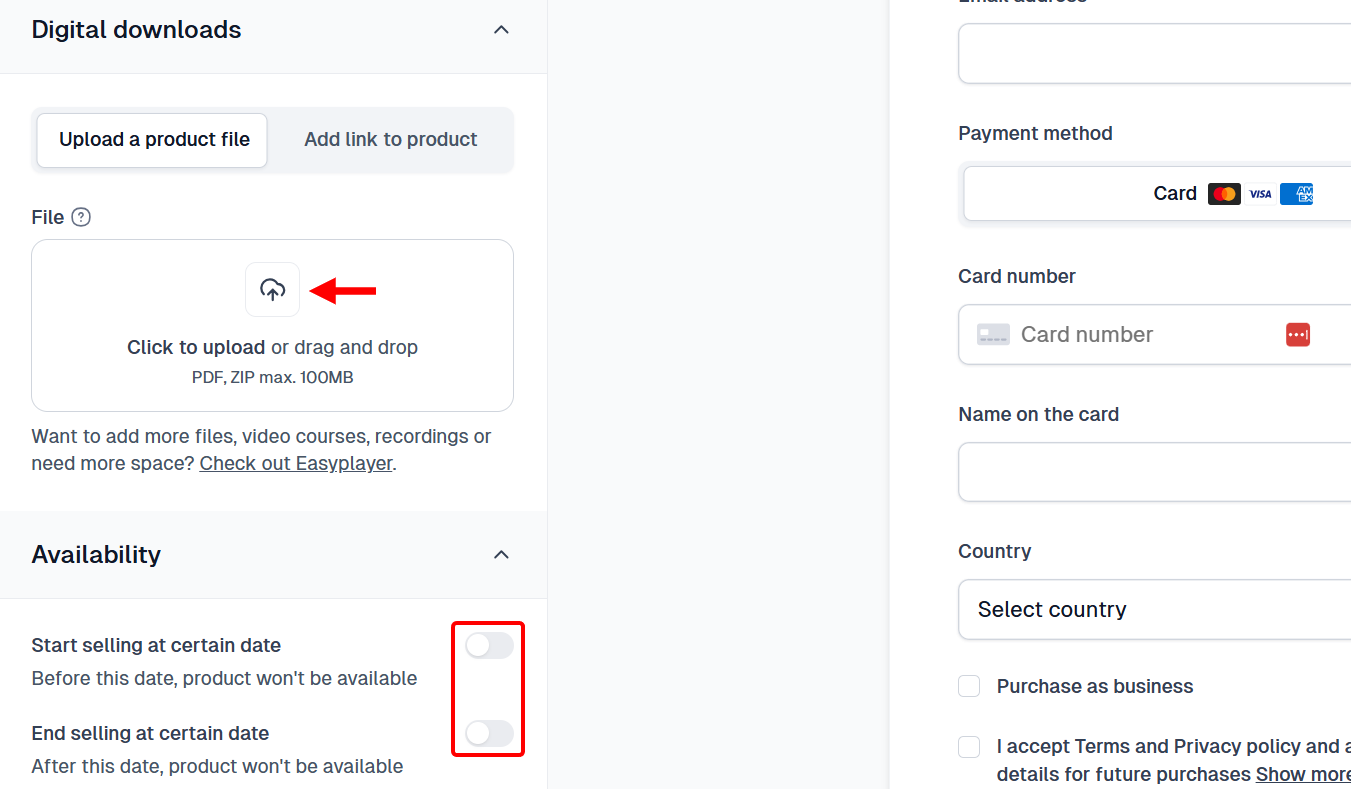The width and height of the screenshot is (1351, 789).
Task: Click the cloud upload icon
Action: point(272,289)
